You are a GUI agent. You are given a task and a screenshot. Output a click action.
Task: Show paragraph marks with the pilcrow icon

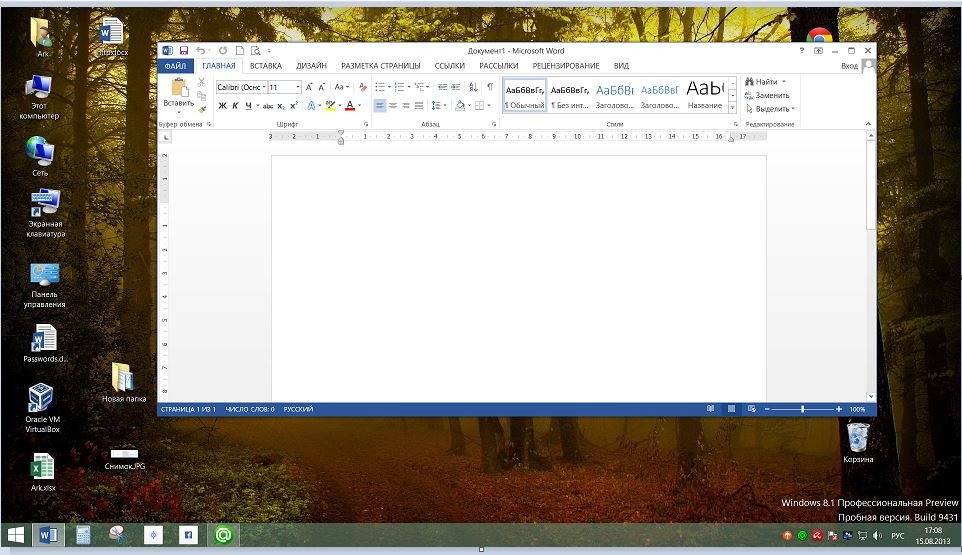pos(489,87)
